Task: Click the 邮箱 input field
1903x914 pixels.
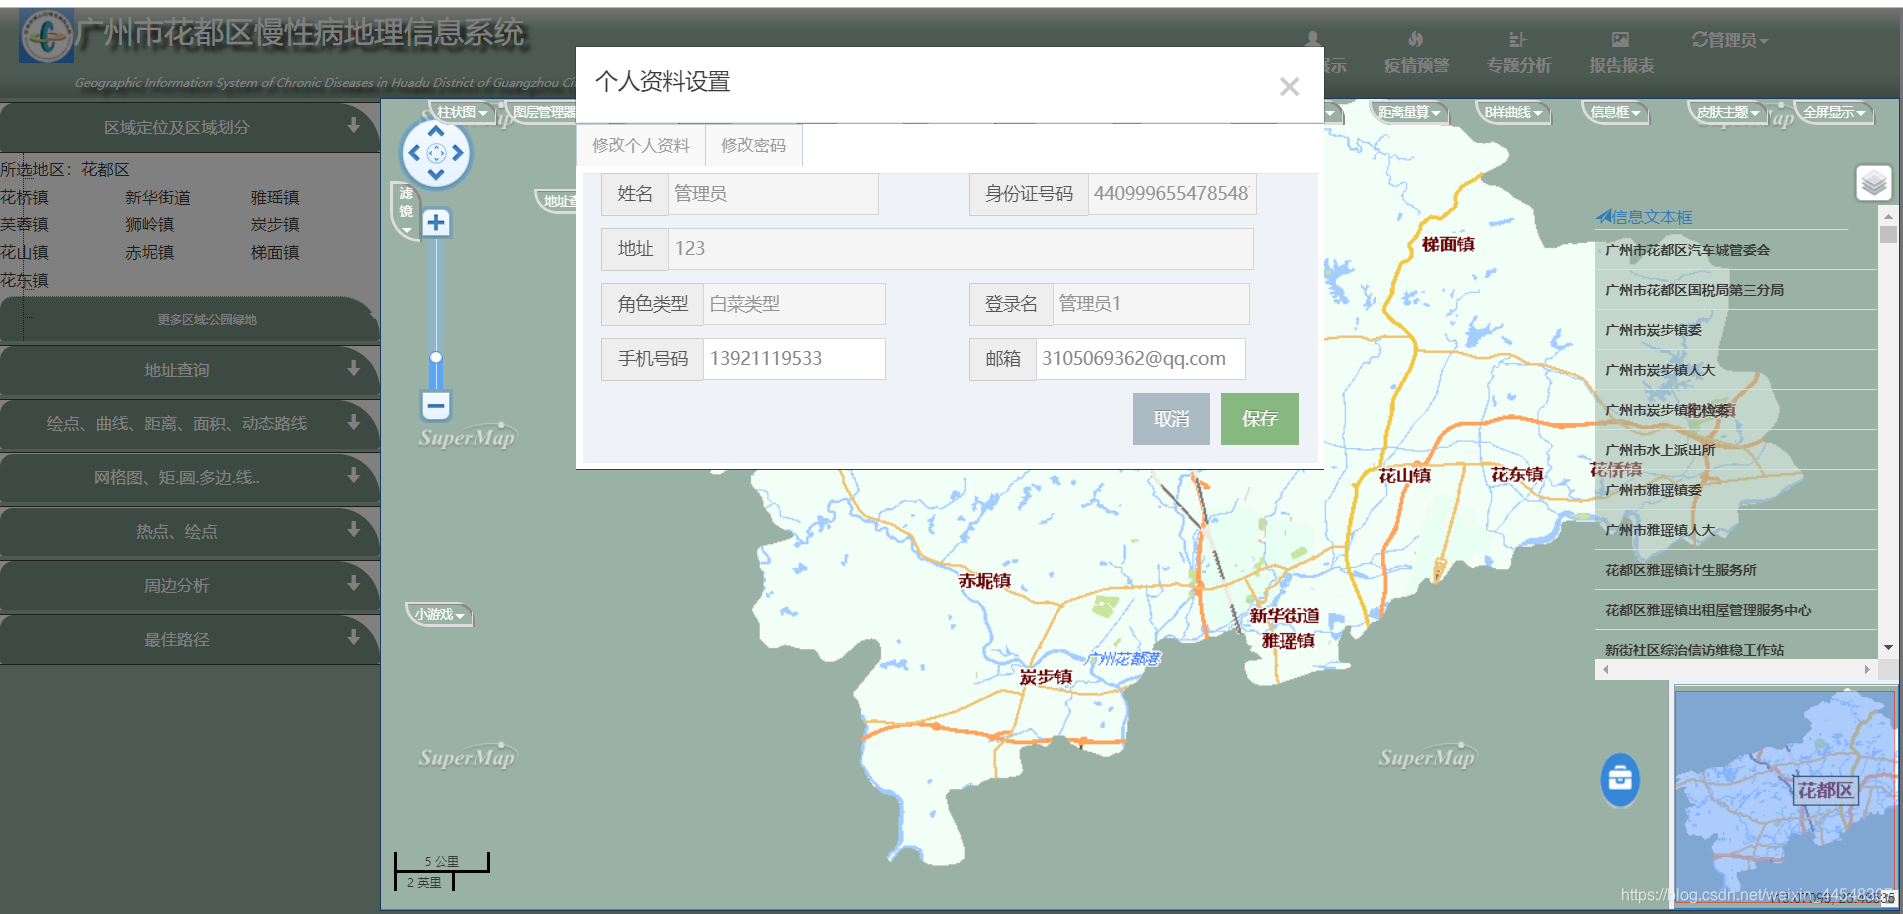Action: click(x=1140, y=359)
